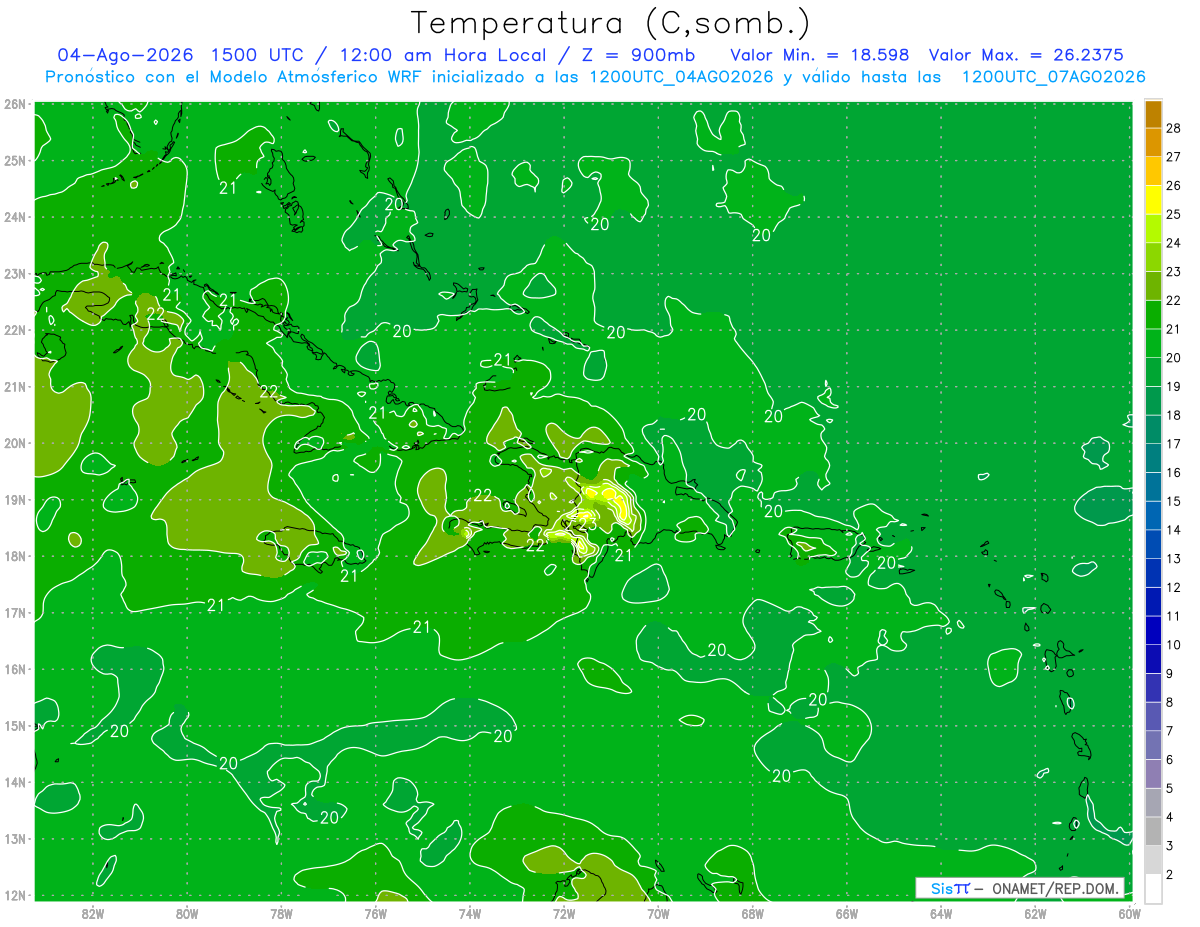The image size is (1200, 927).
Task: Click the '13N' latitude axis label
Action: coord(15,839)
